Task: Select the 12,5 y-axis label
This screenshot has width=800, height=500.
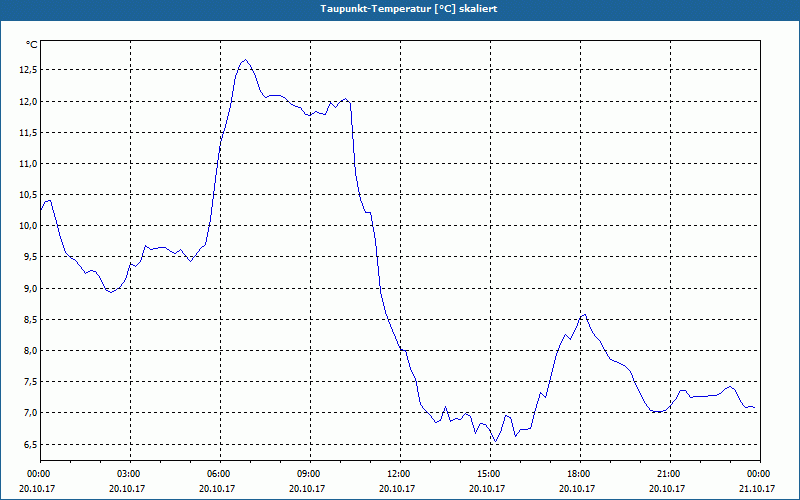Action: pyautogui.click(x=28, y=70)
